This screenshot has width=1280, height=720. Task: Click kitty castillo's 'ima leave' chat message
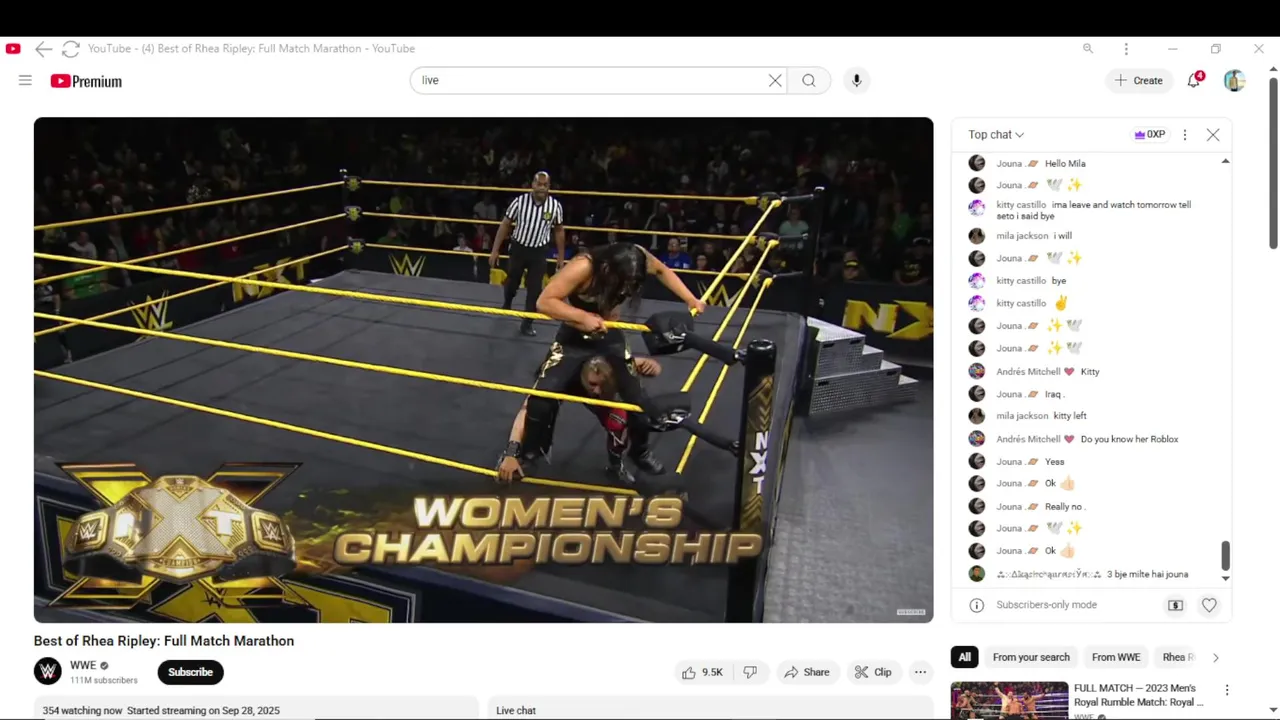point(1093,210)
